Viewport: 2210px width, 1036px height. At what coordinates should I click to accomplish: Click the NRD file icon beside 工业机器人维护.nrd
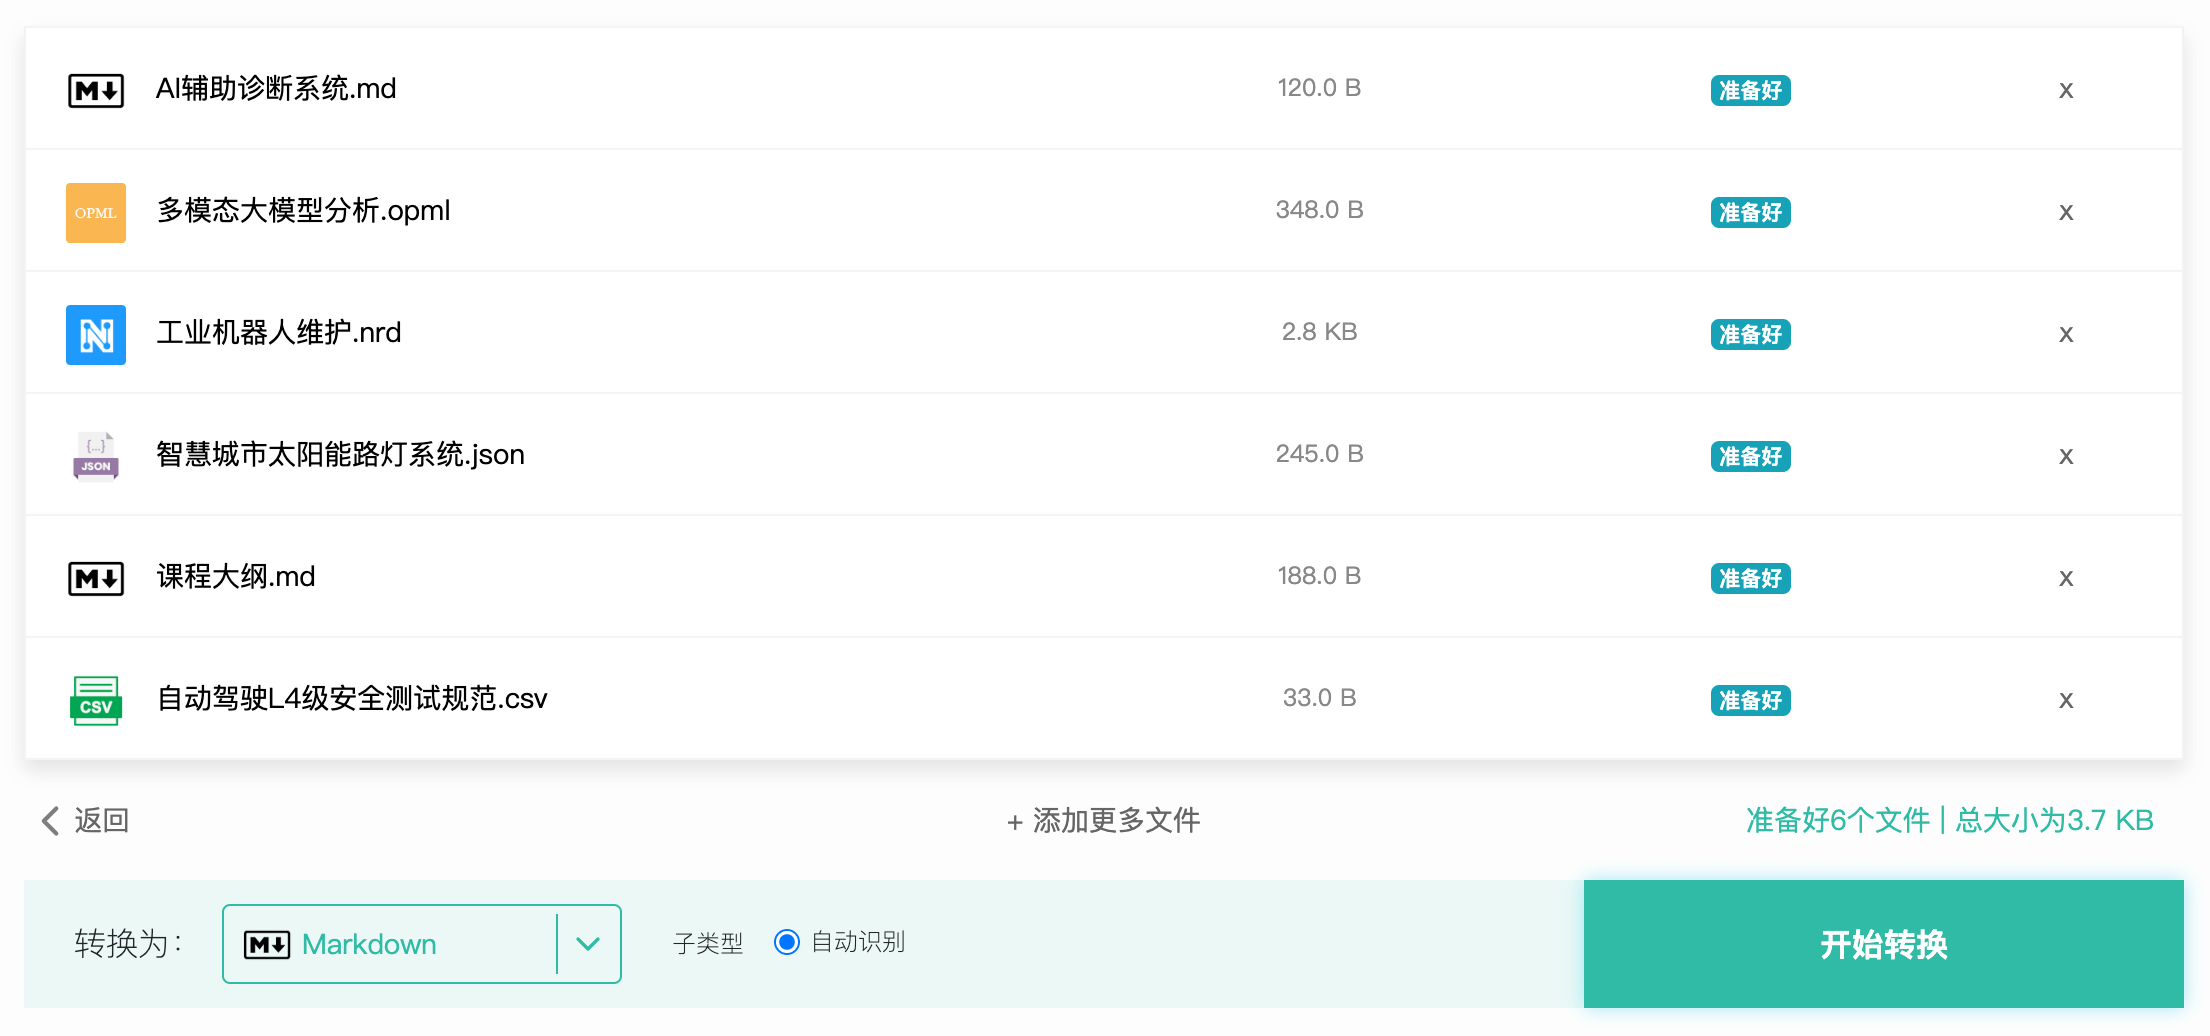point(95,334)
